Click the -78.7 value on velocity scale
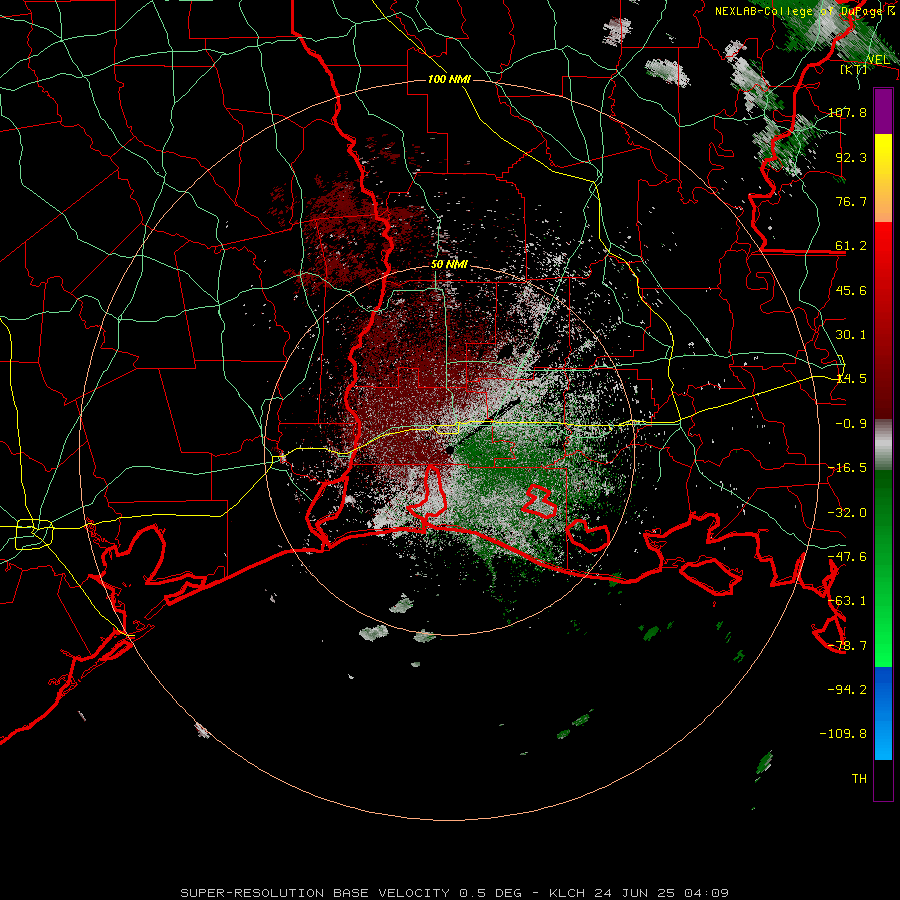 pos(847,646)
